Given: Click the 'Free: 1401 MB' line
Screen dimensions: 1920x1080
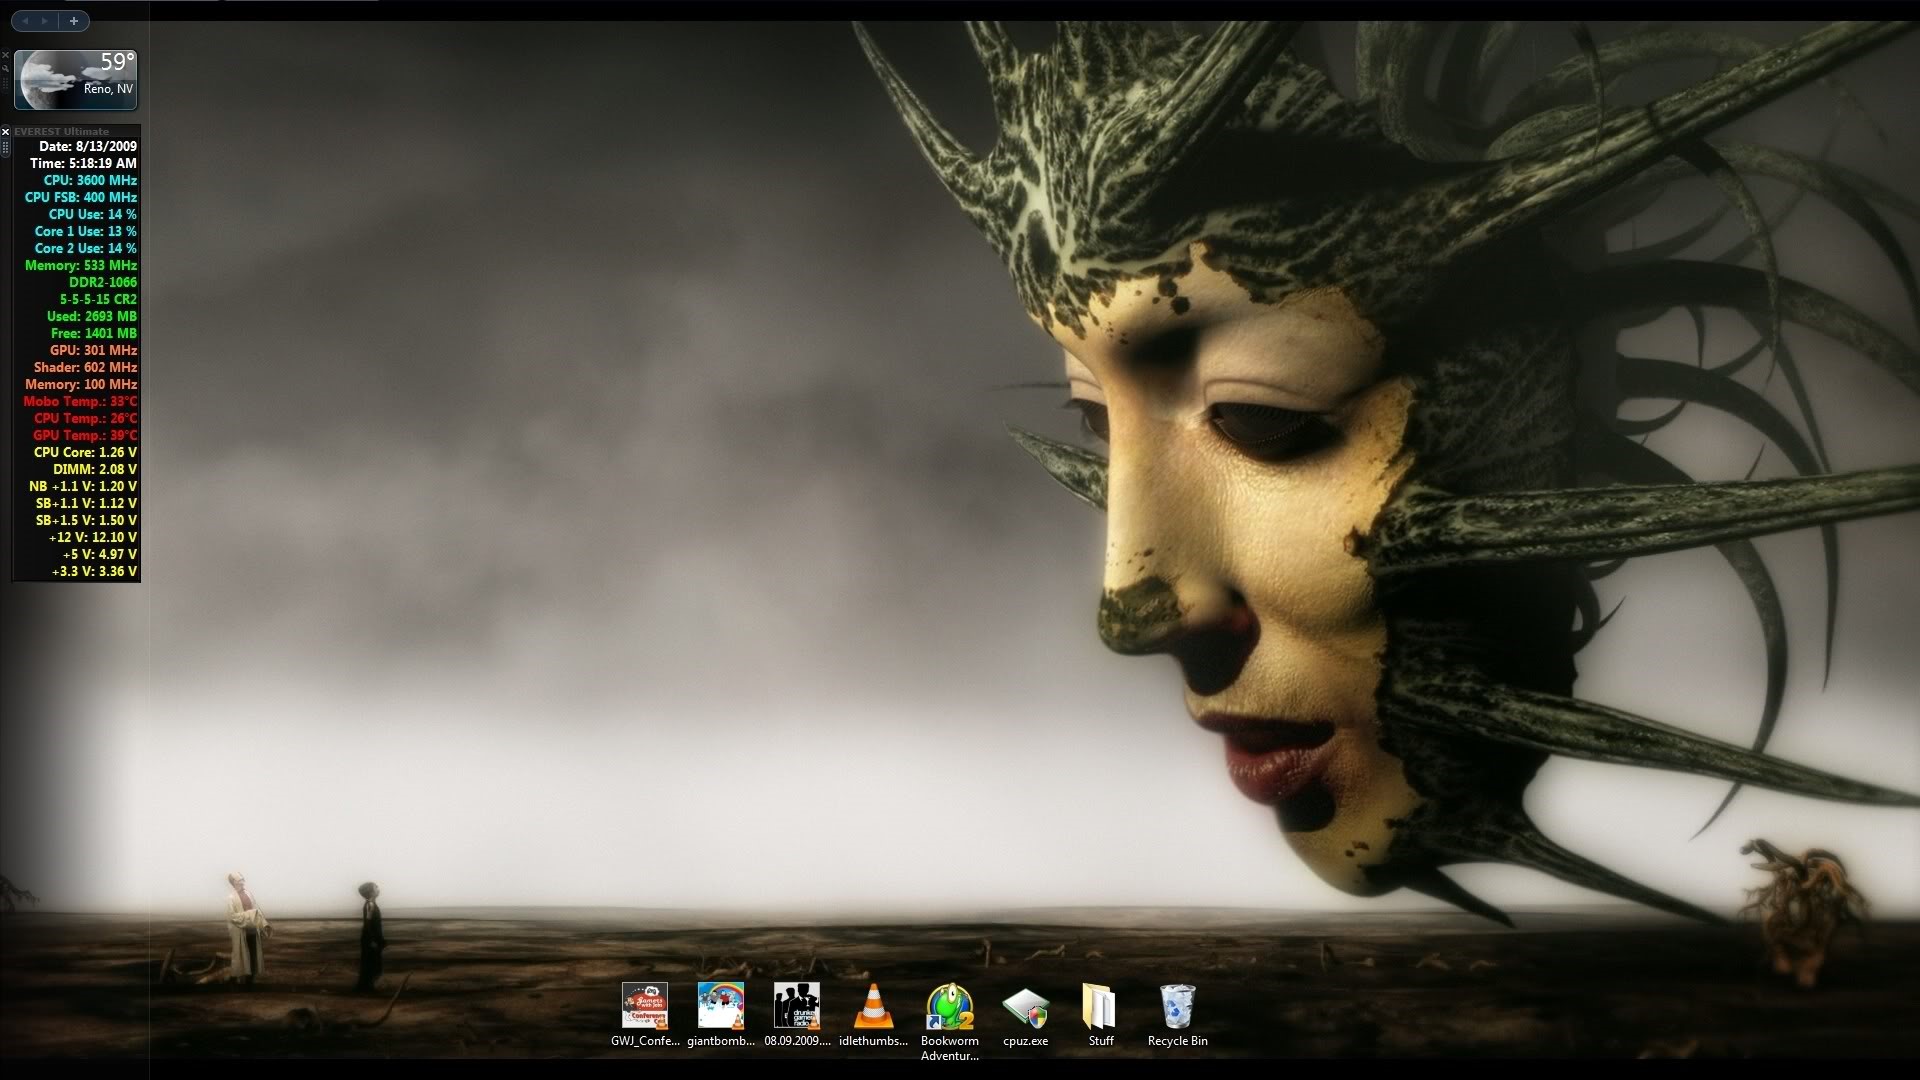Looking at the screenshot, I should pyautogui.click(x=94, y=333).
